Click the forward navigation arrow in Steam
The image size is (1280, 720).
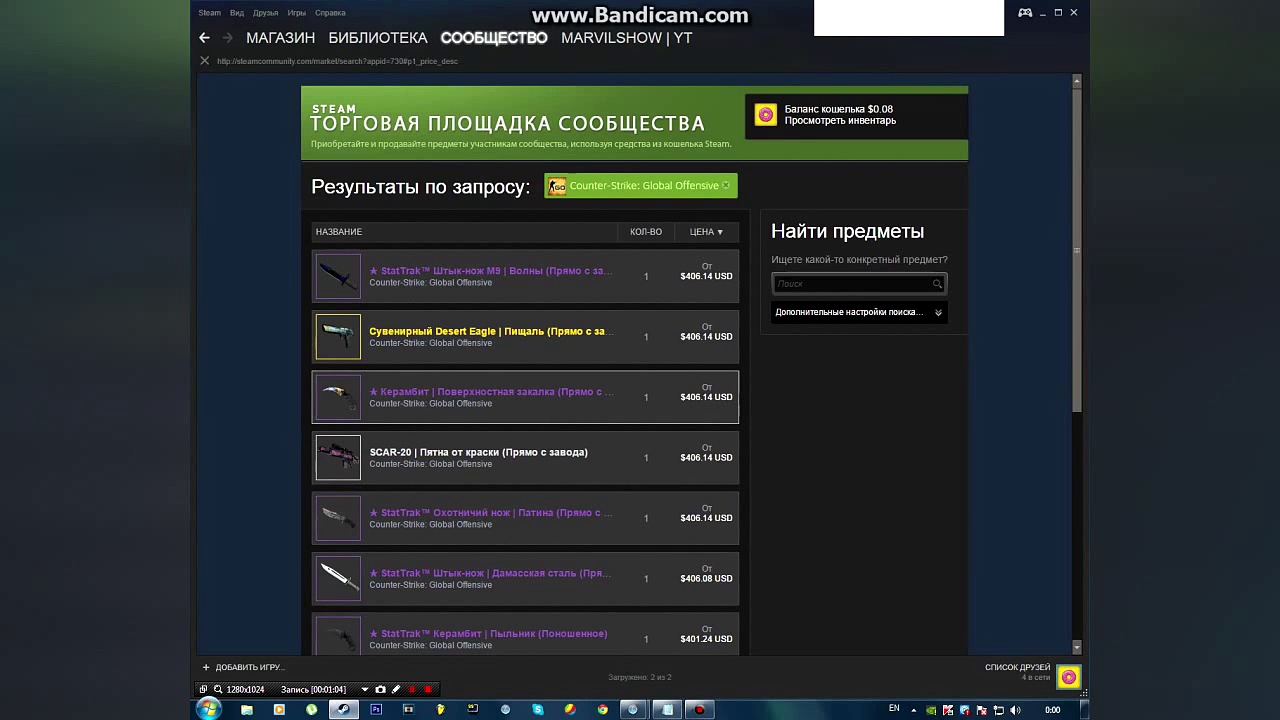coord(228,38)
